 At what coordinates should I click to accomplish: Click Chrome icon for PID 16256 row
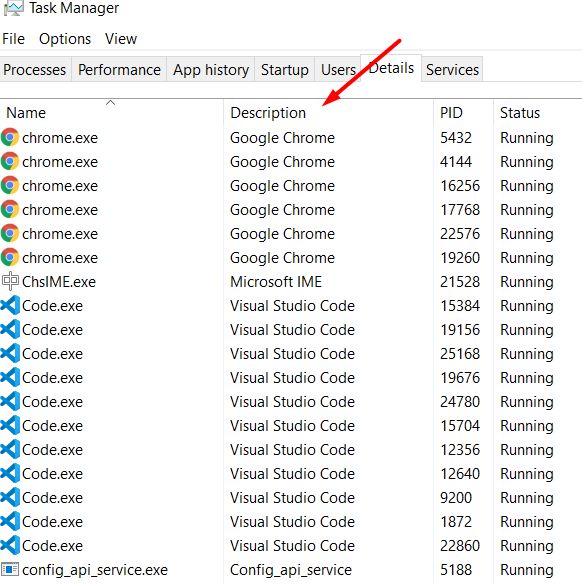[x=10, y=185]
